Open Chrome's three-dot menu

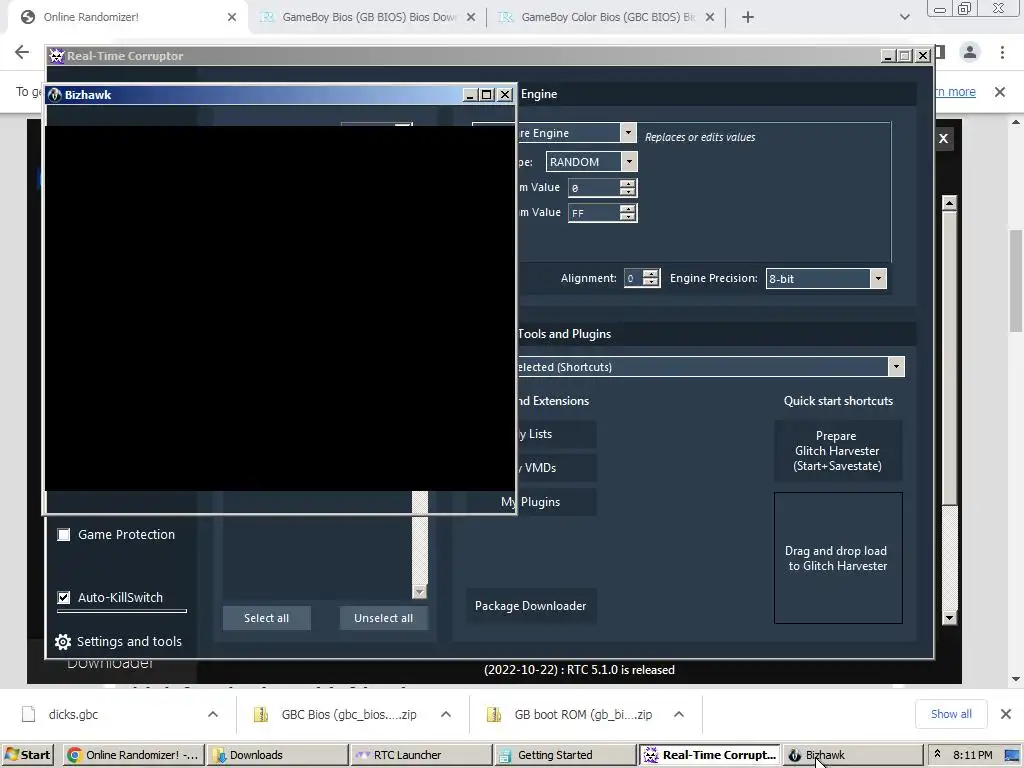[1002, 52]
